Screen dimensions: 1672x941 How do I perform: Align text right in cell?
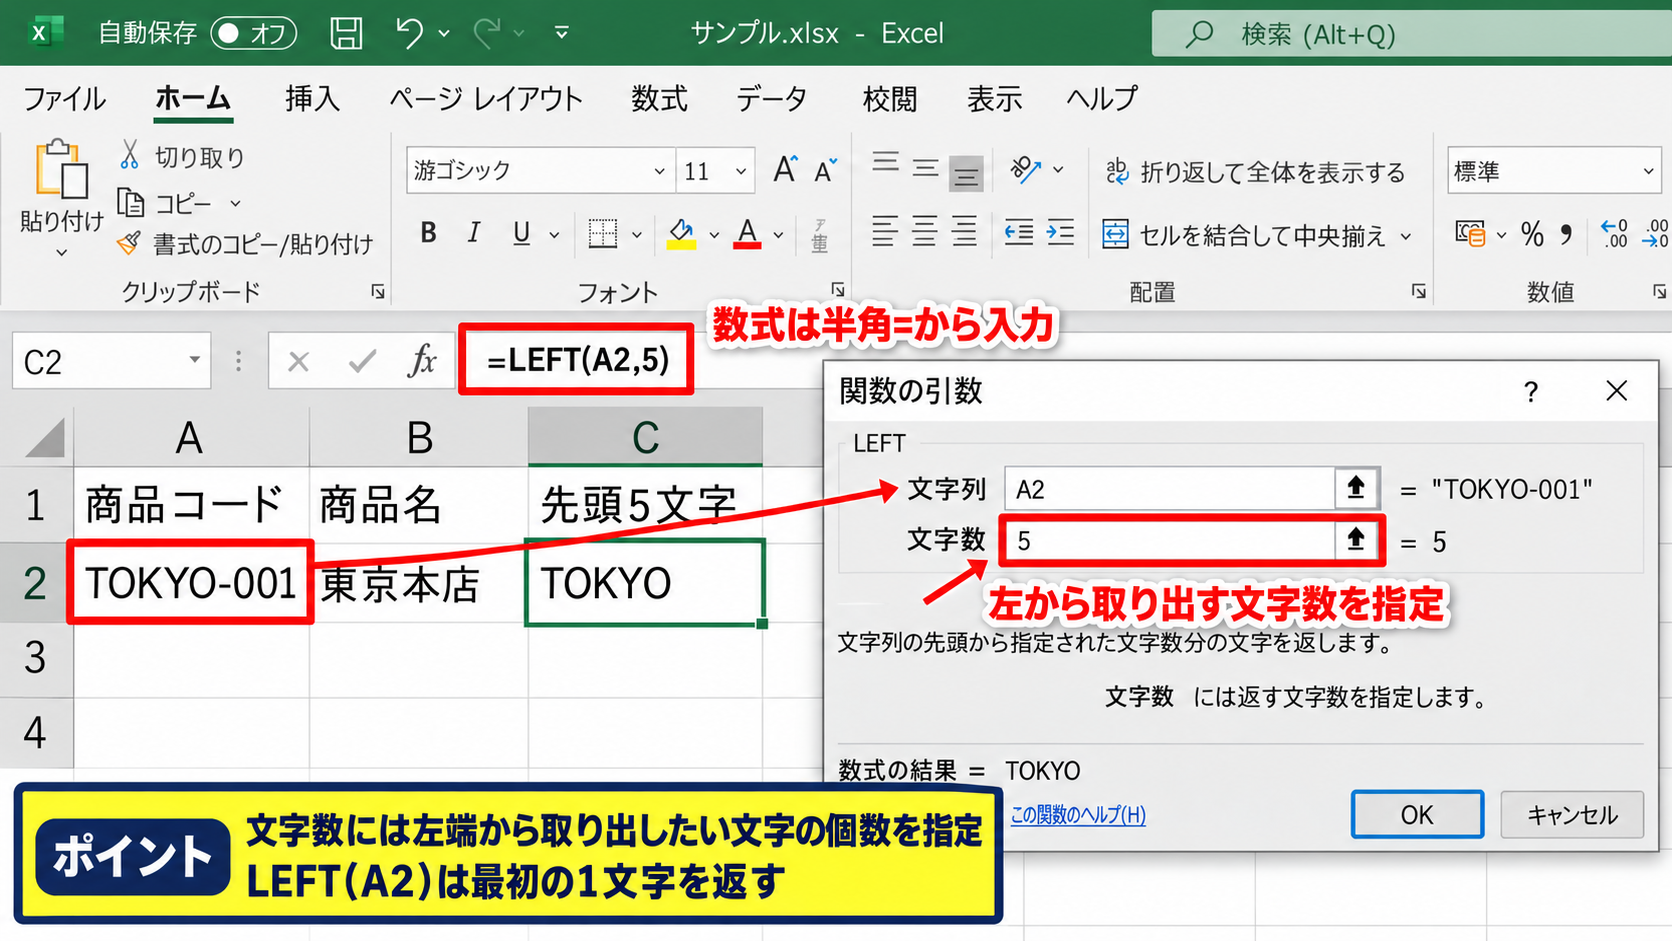[x=964, y=232]
